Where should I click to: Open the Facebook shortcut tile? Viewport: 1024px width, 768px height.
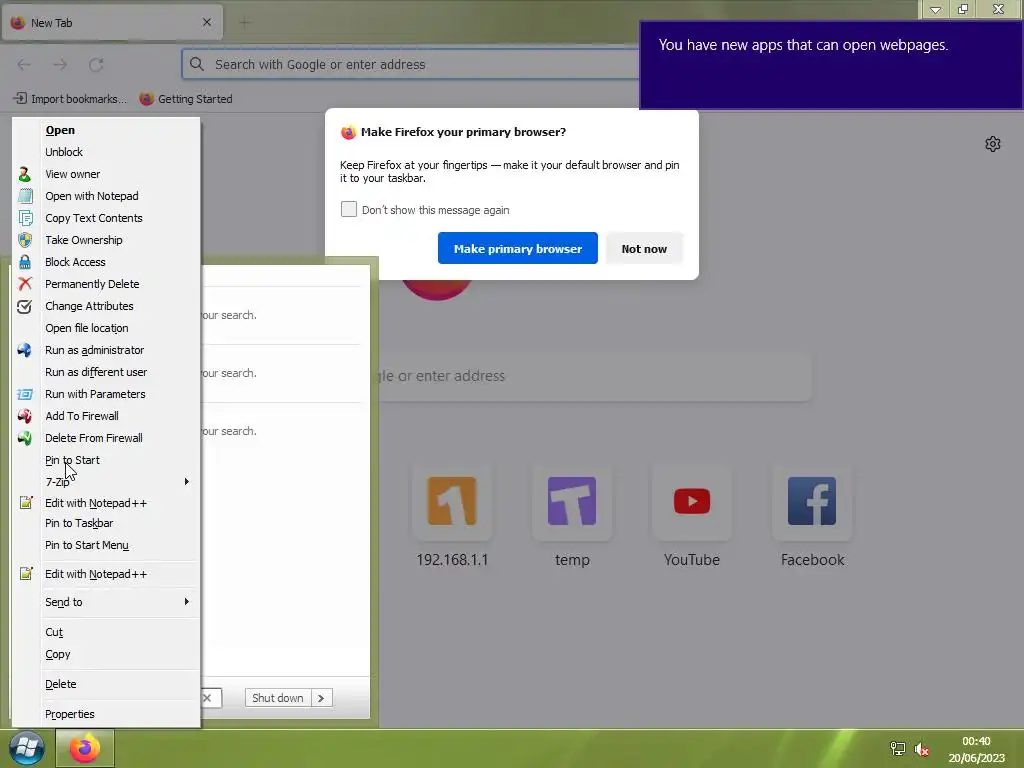812,502
